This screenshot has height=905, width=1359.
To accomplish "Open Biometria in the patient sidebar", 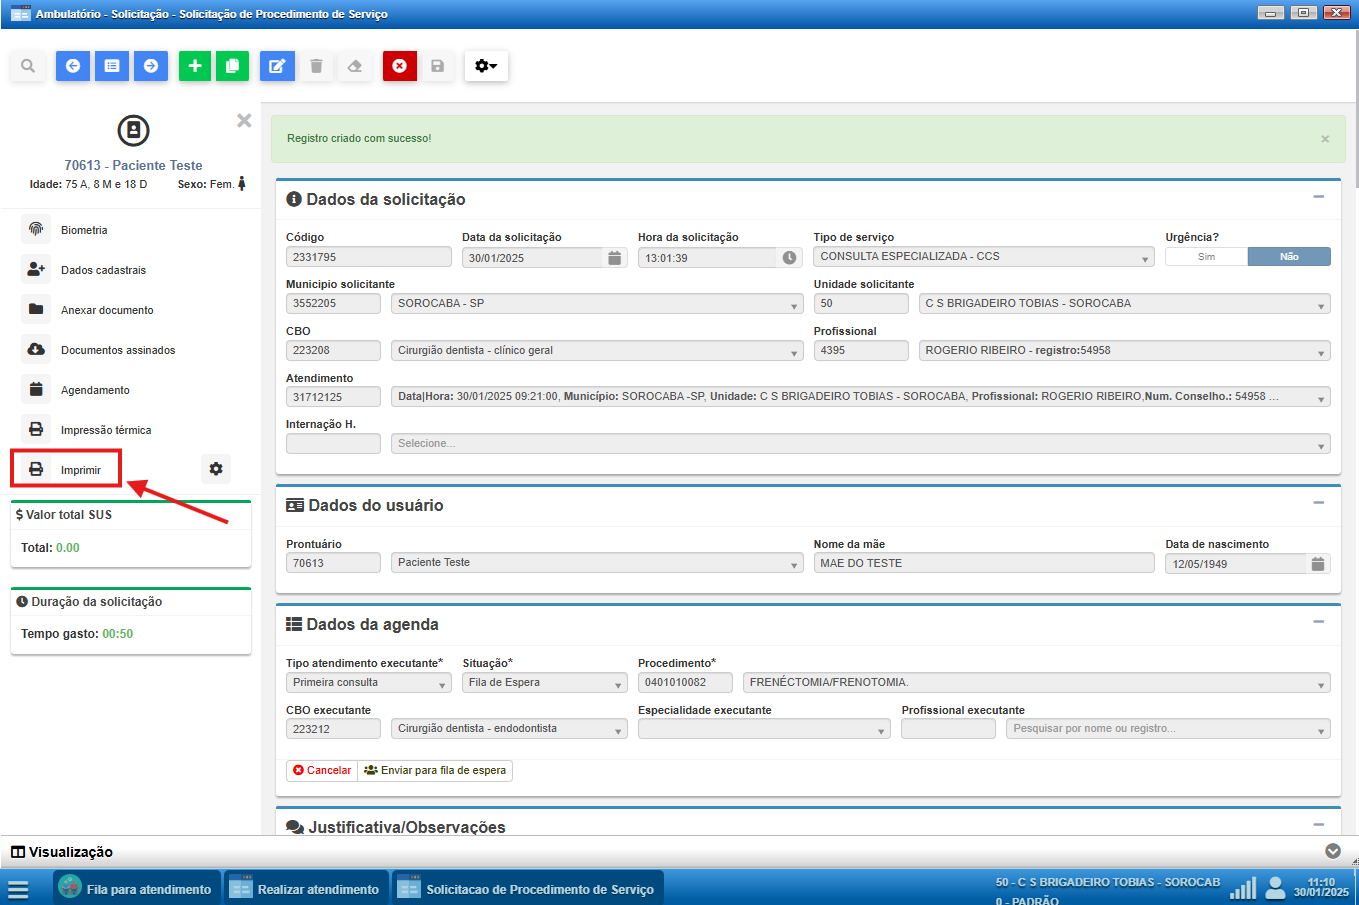I will pos(83,230).
